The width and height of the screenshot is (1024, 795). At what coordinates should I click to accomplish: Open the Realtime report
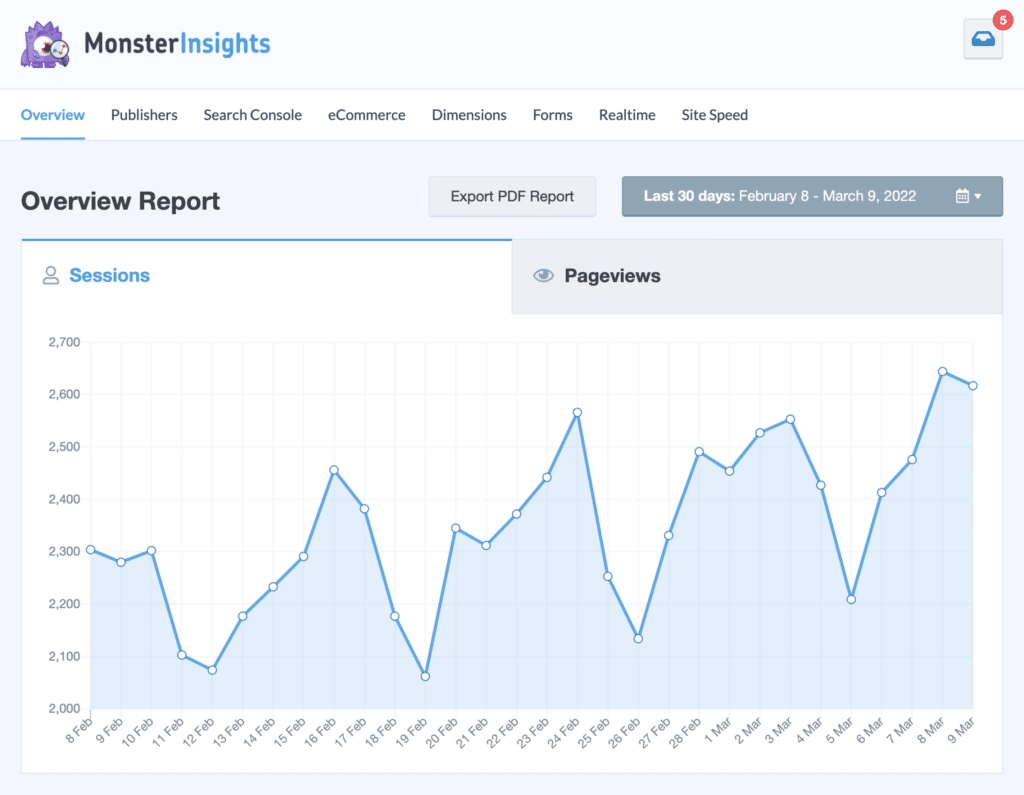pos(627,115)
